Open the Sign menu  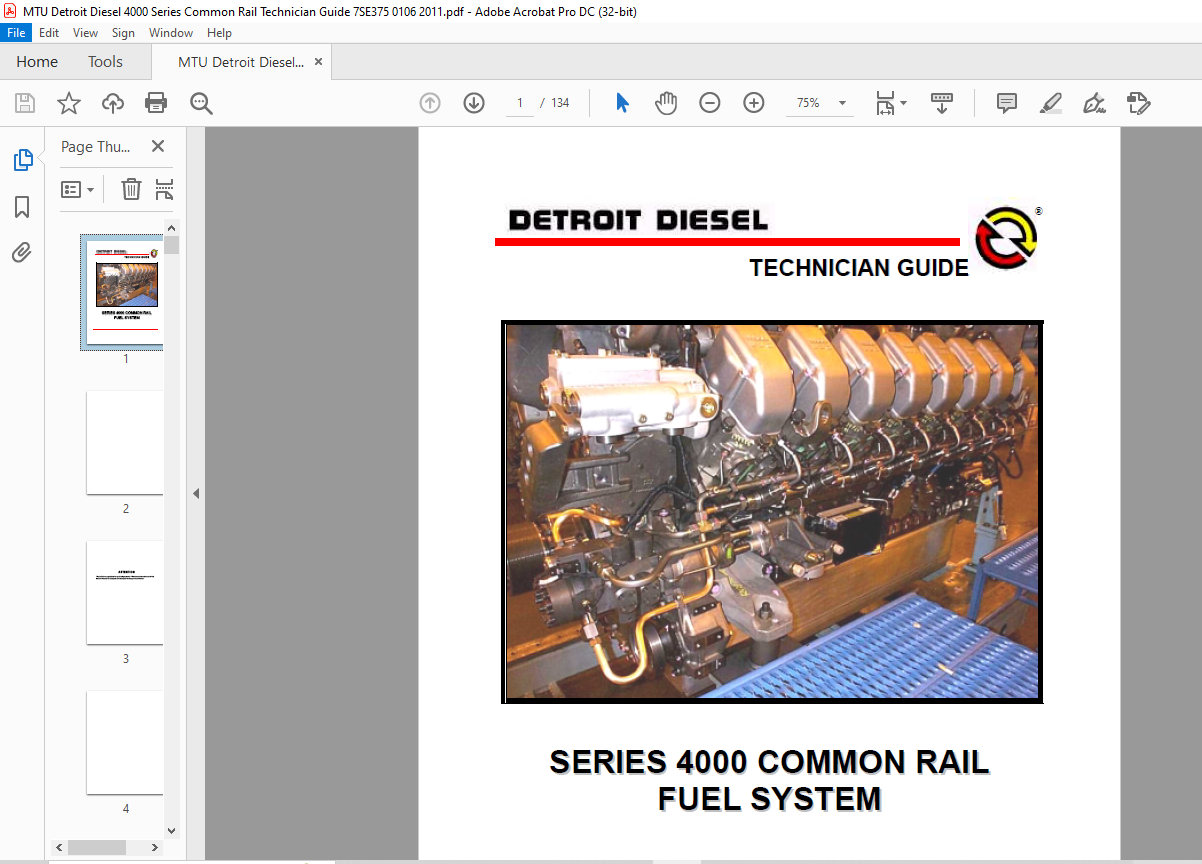coord(123,33)
